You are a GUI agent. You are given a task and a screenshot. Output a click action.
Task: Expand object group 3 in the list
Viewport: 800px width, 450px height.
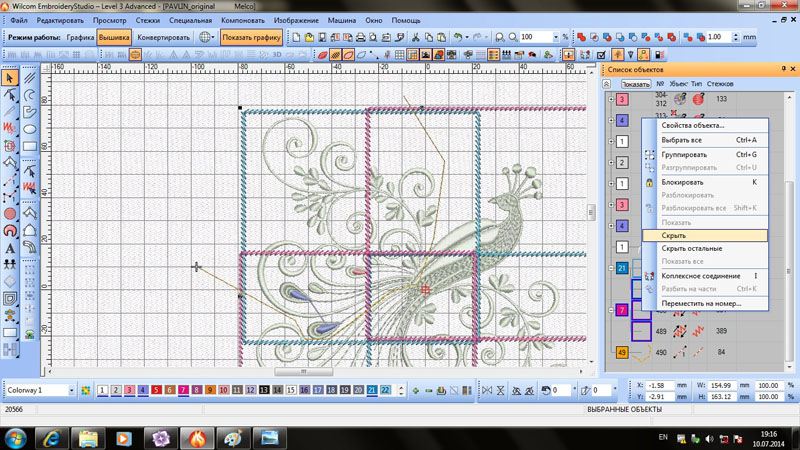(x=611, y=100)
